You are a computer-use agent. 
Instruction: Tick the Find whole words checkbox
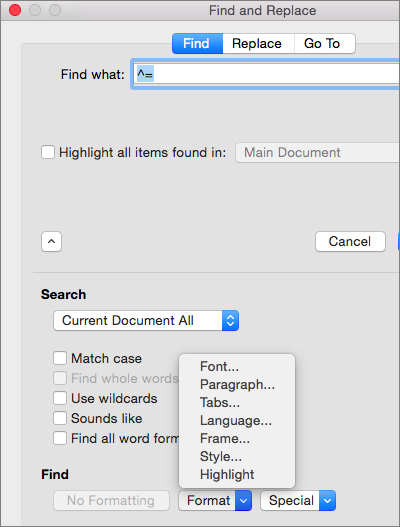60,378
